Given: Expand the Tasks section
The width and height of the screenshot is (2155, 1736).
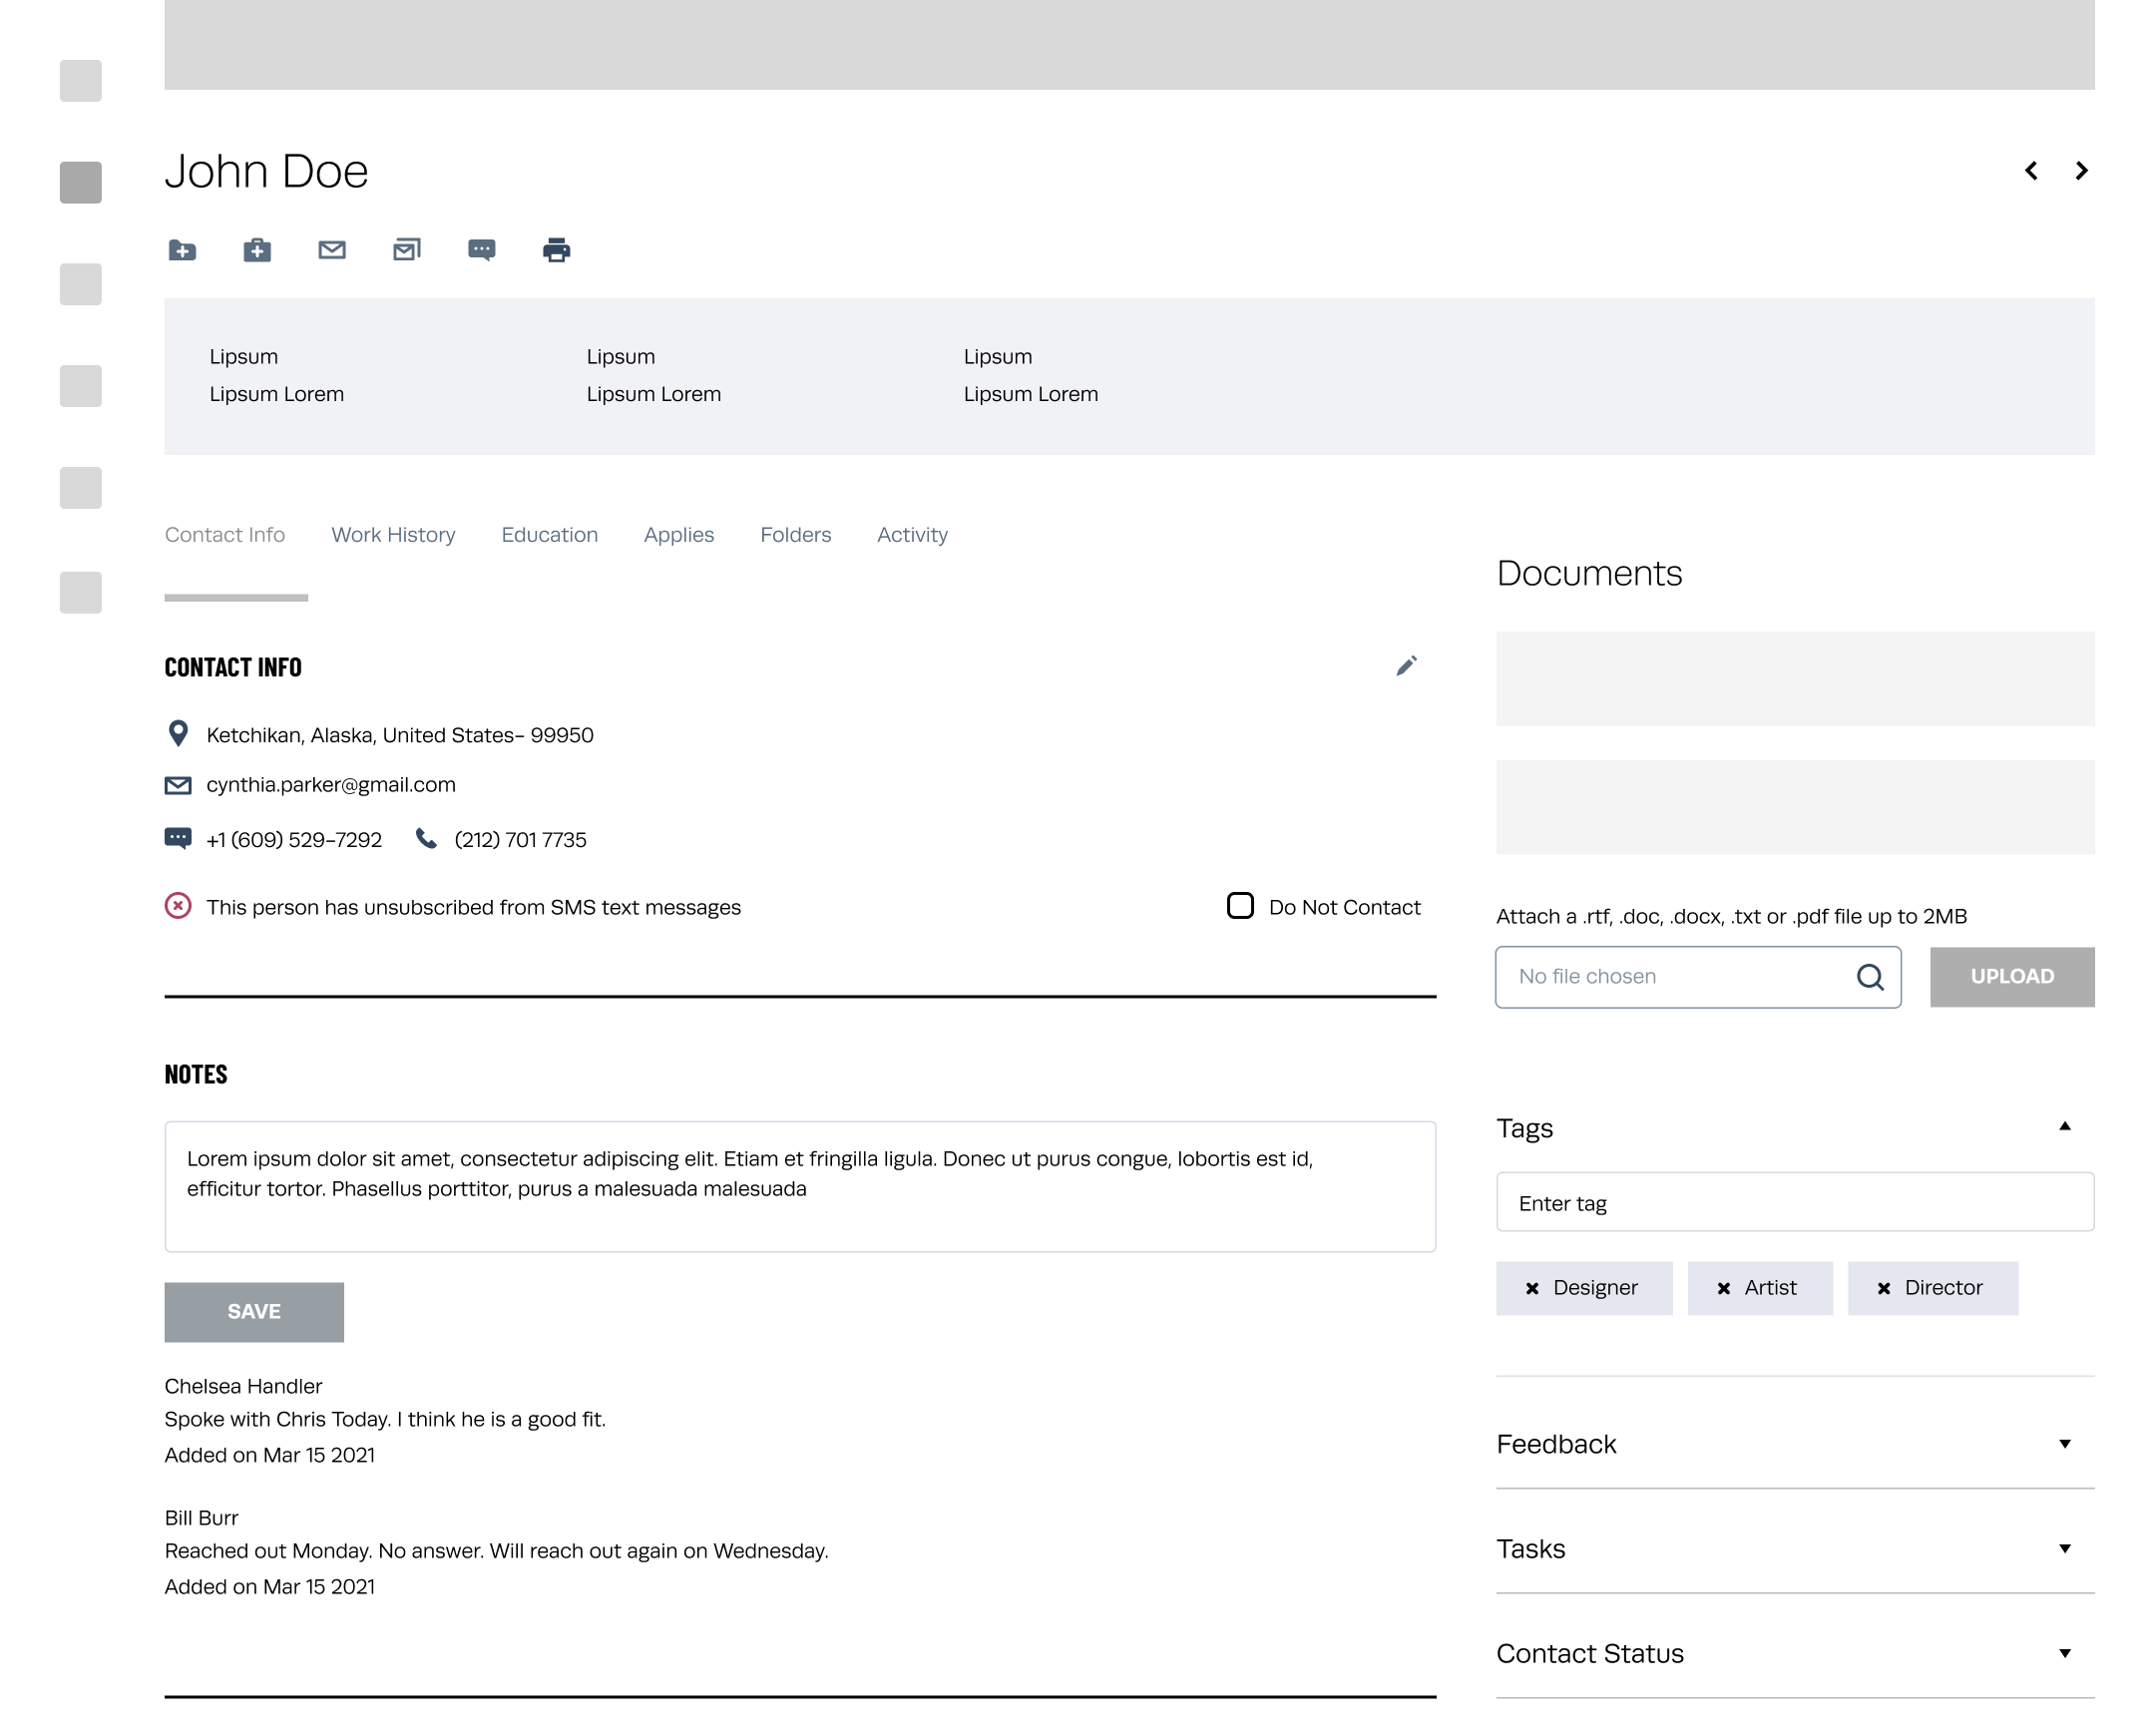Looking at the screenshot, I should [2064, 1549].
